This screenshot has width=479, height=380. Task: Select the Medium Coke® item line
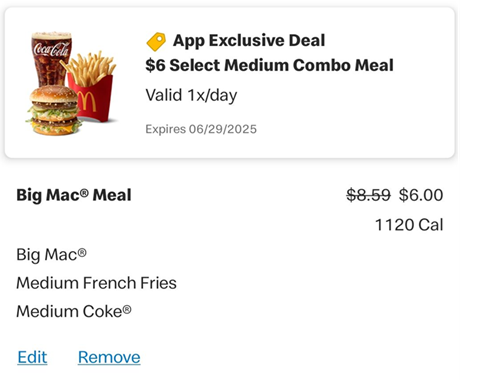[x=74, y=311]
